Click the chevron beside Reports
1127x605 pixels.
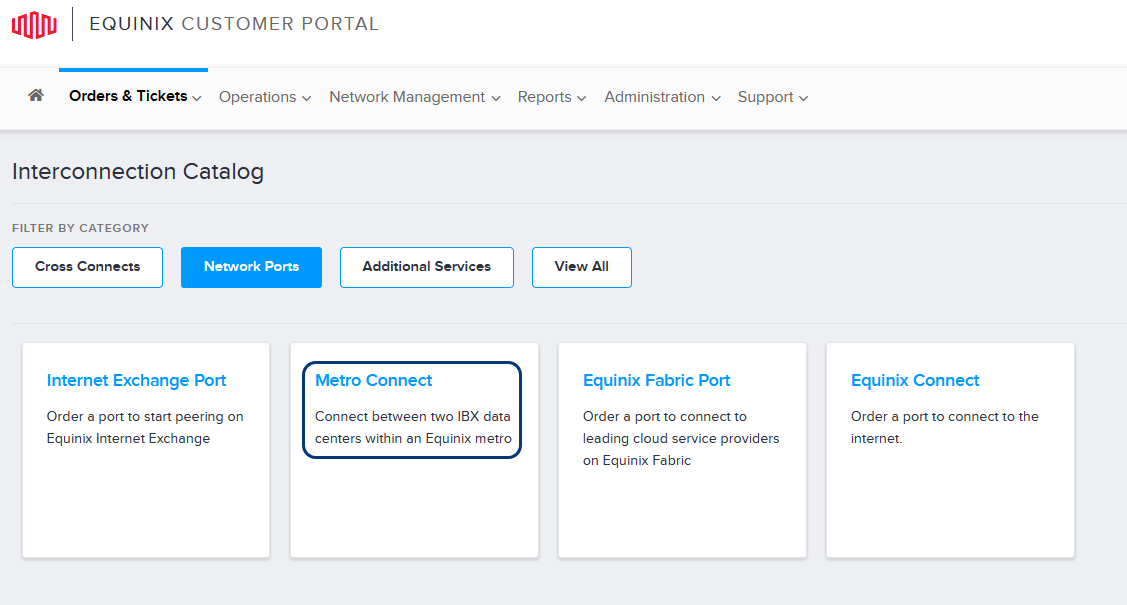tap(581, 98)
